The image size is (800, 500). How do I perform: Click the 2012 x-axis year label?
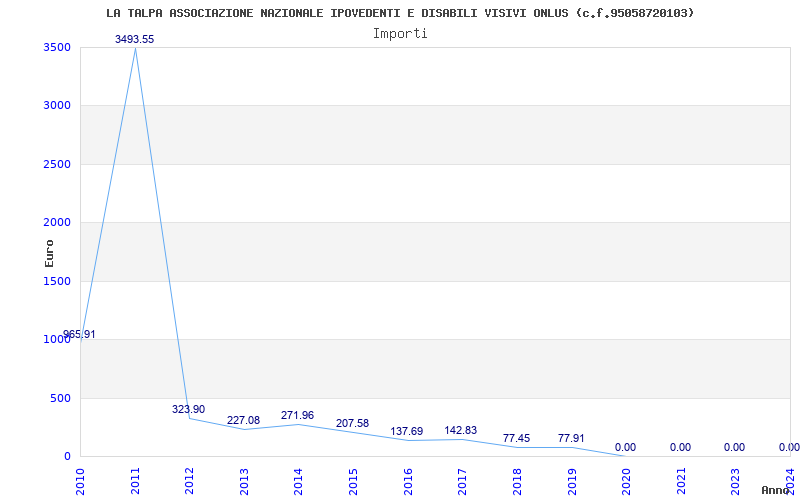tap(190, 482)
